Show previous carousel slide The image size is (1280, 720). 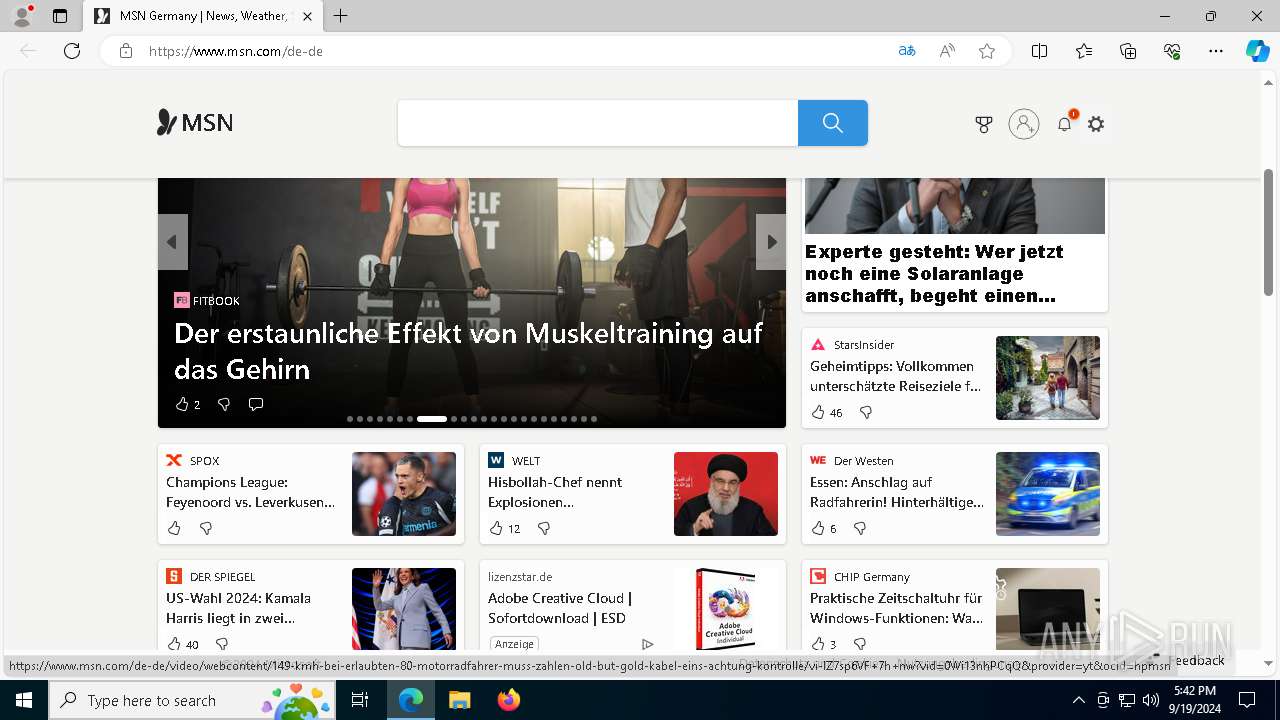172,242
